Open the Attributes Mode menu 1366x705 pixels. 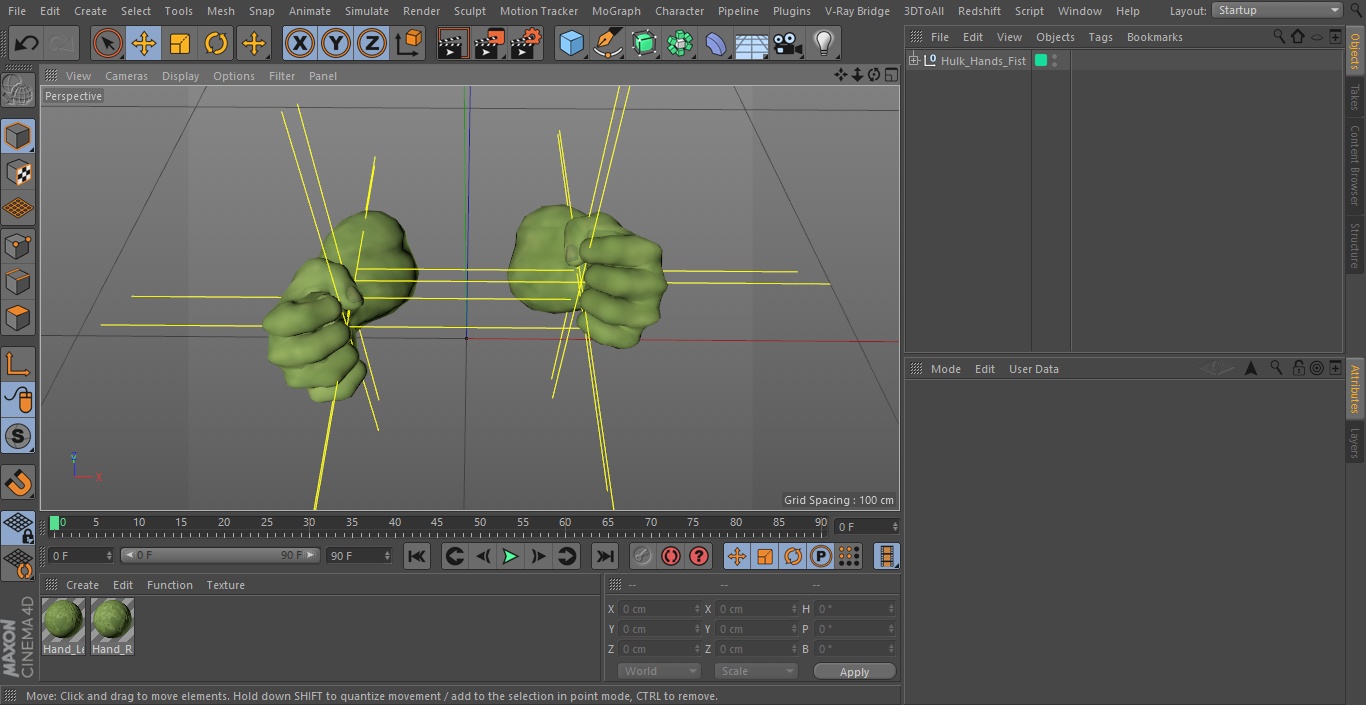pyautogui.click(x=945, y=369)
